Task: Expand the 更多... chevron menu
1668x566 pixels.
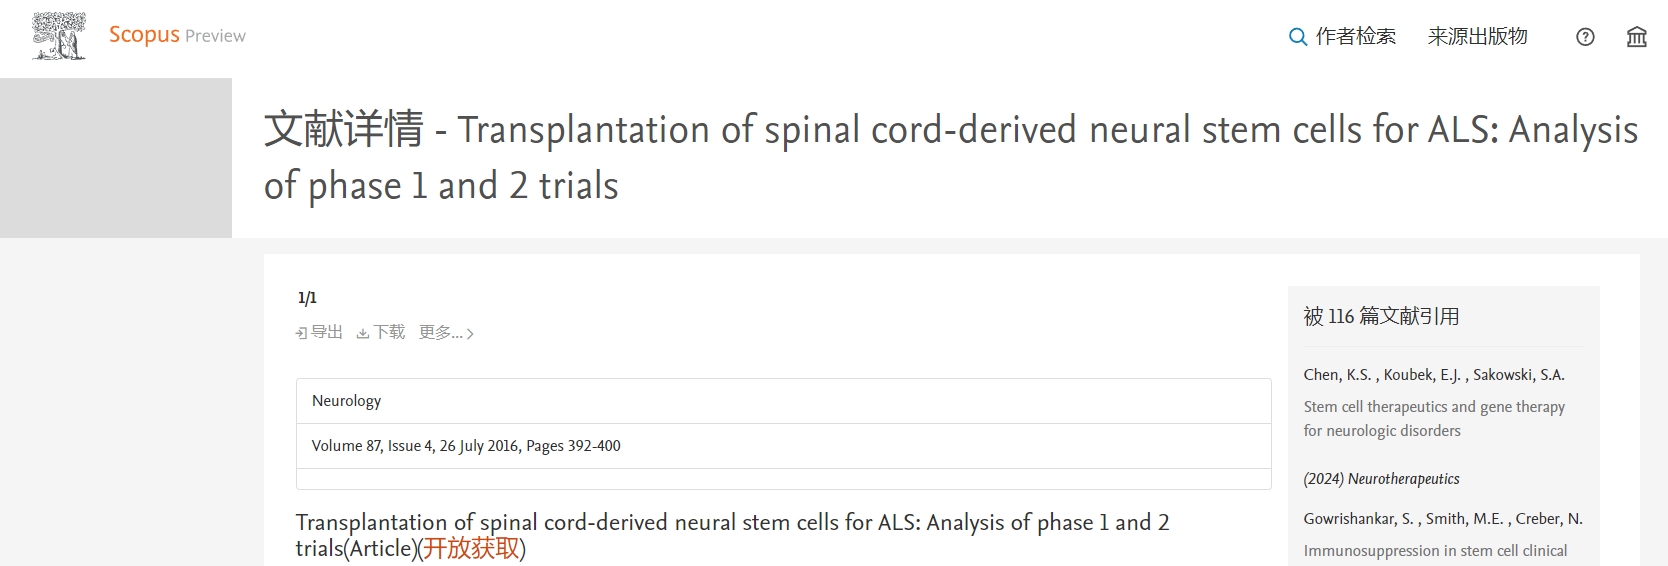Action: (470, 334)
